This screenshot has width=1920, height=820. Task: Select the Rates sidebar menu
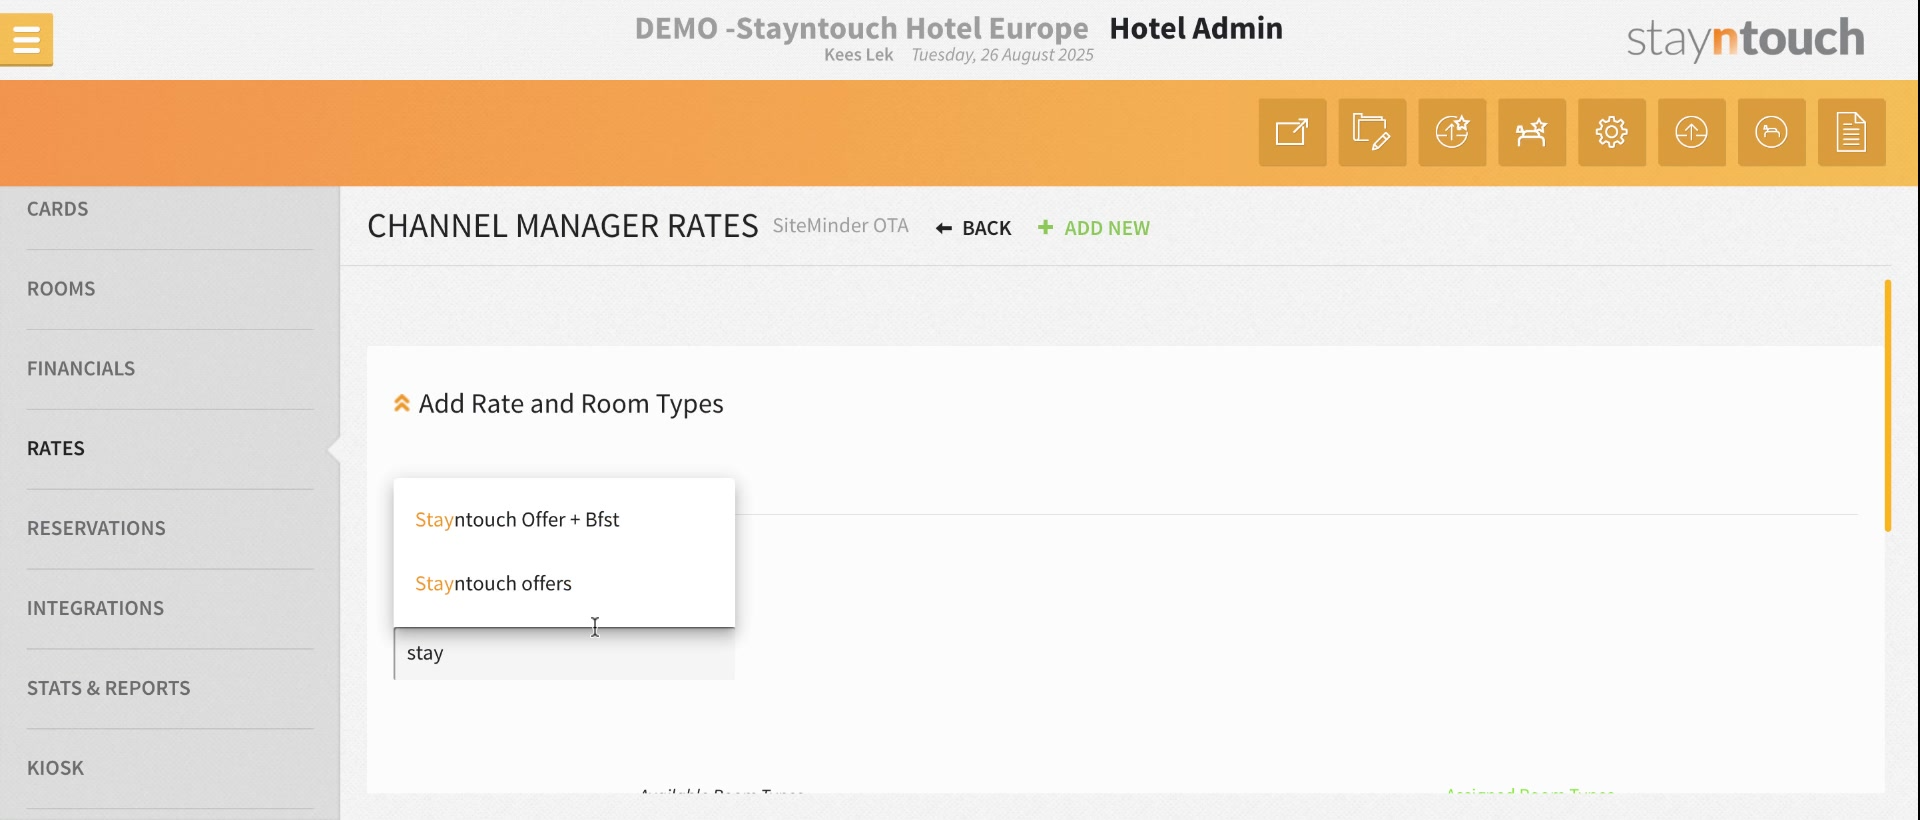[56, 449]
